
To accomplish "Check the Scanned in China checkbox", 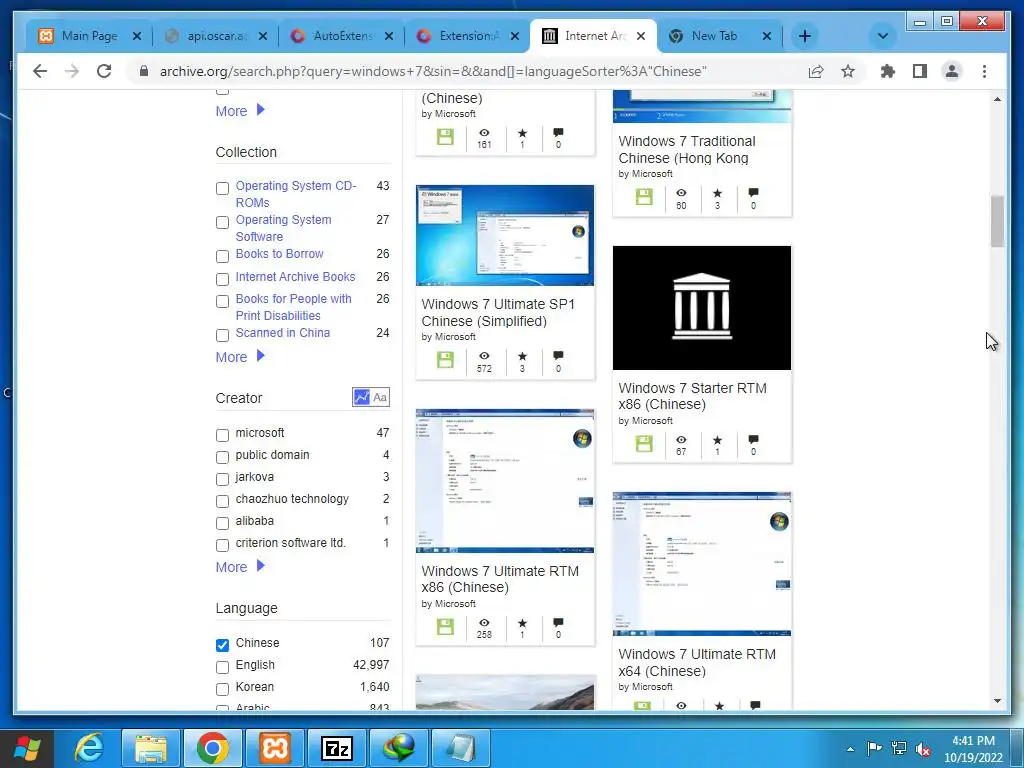I will pyautogui.click(x=222, y=336).
